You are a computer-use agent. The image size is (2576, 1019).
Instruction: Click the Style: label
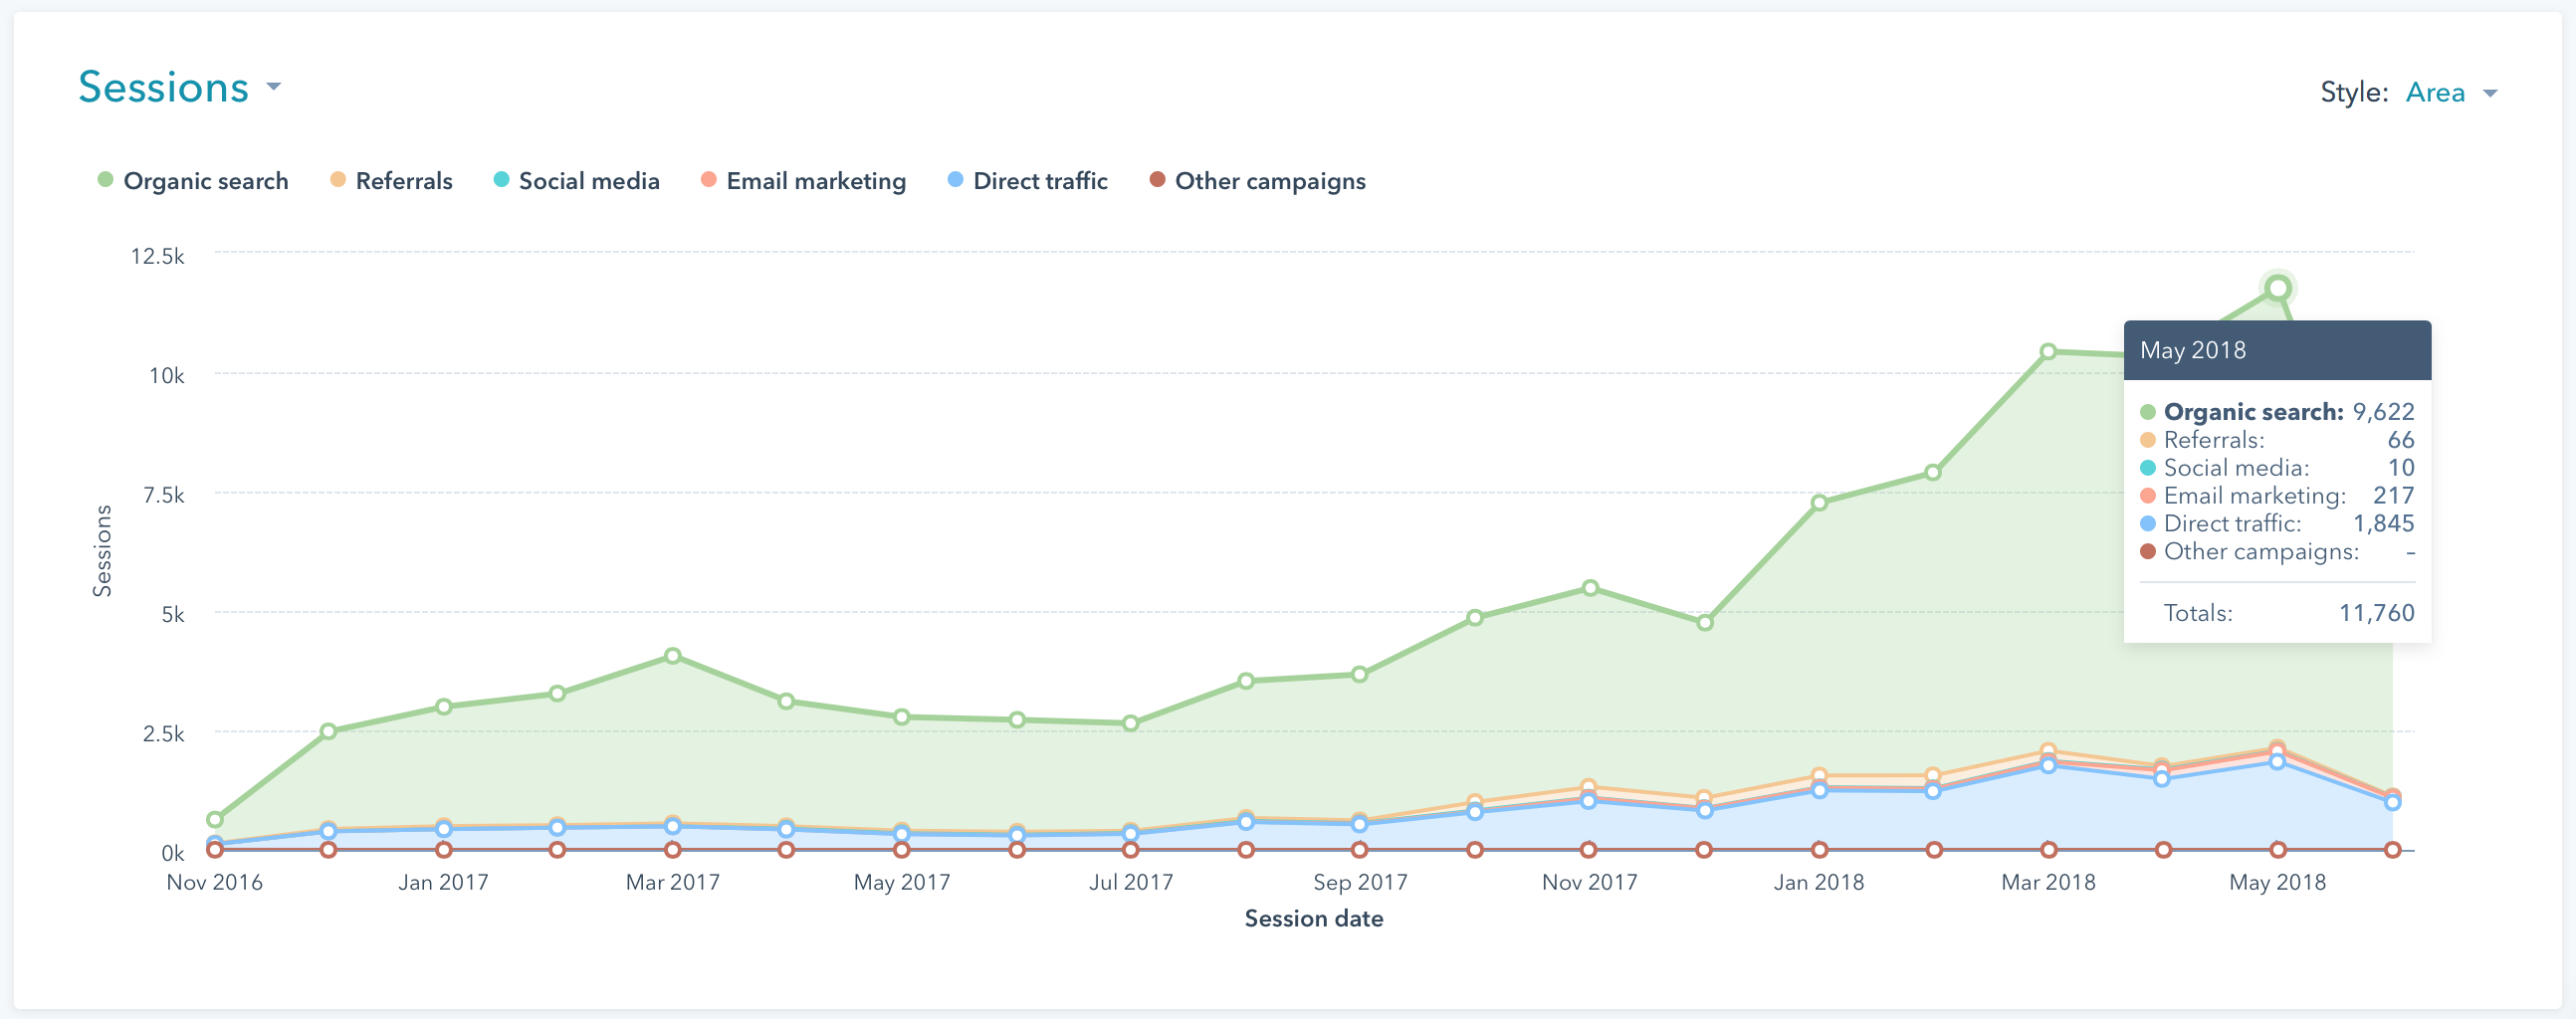pos(2354,92)
